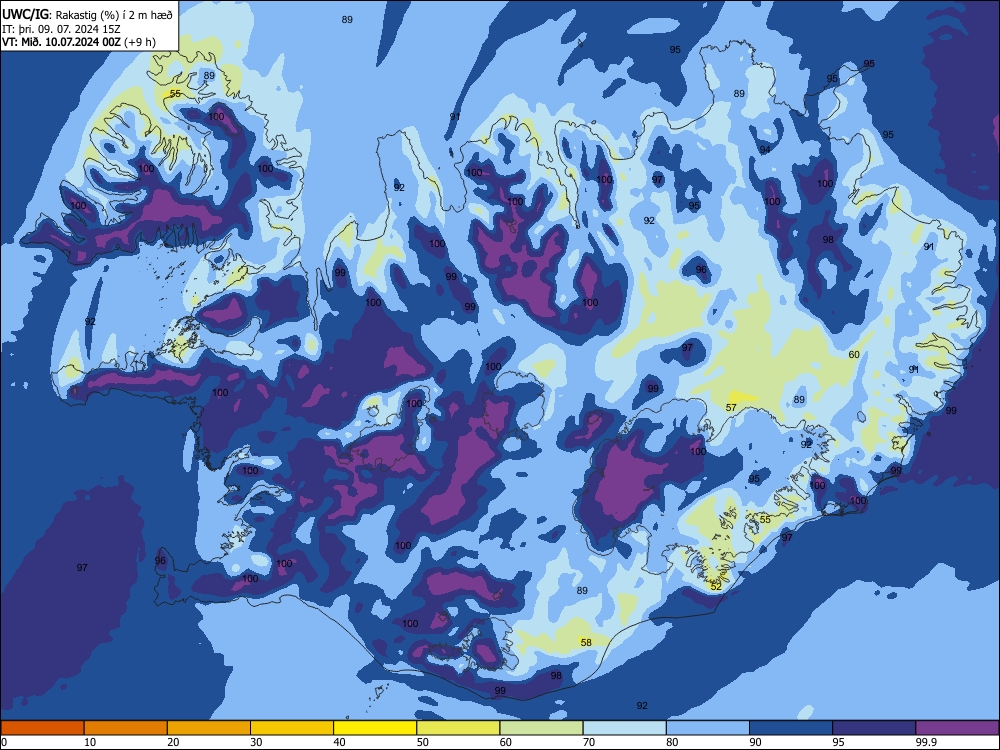The width and height of the screenshot is (1000, 750).
Task: Click the '10' legend scale label
Action: tap(90, 742)
